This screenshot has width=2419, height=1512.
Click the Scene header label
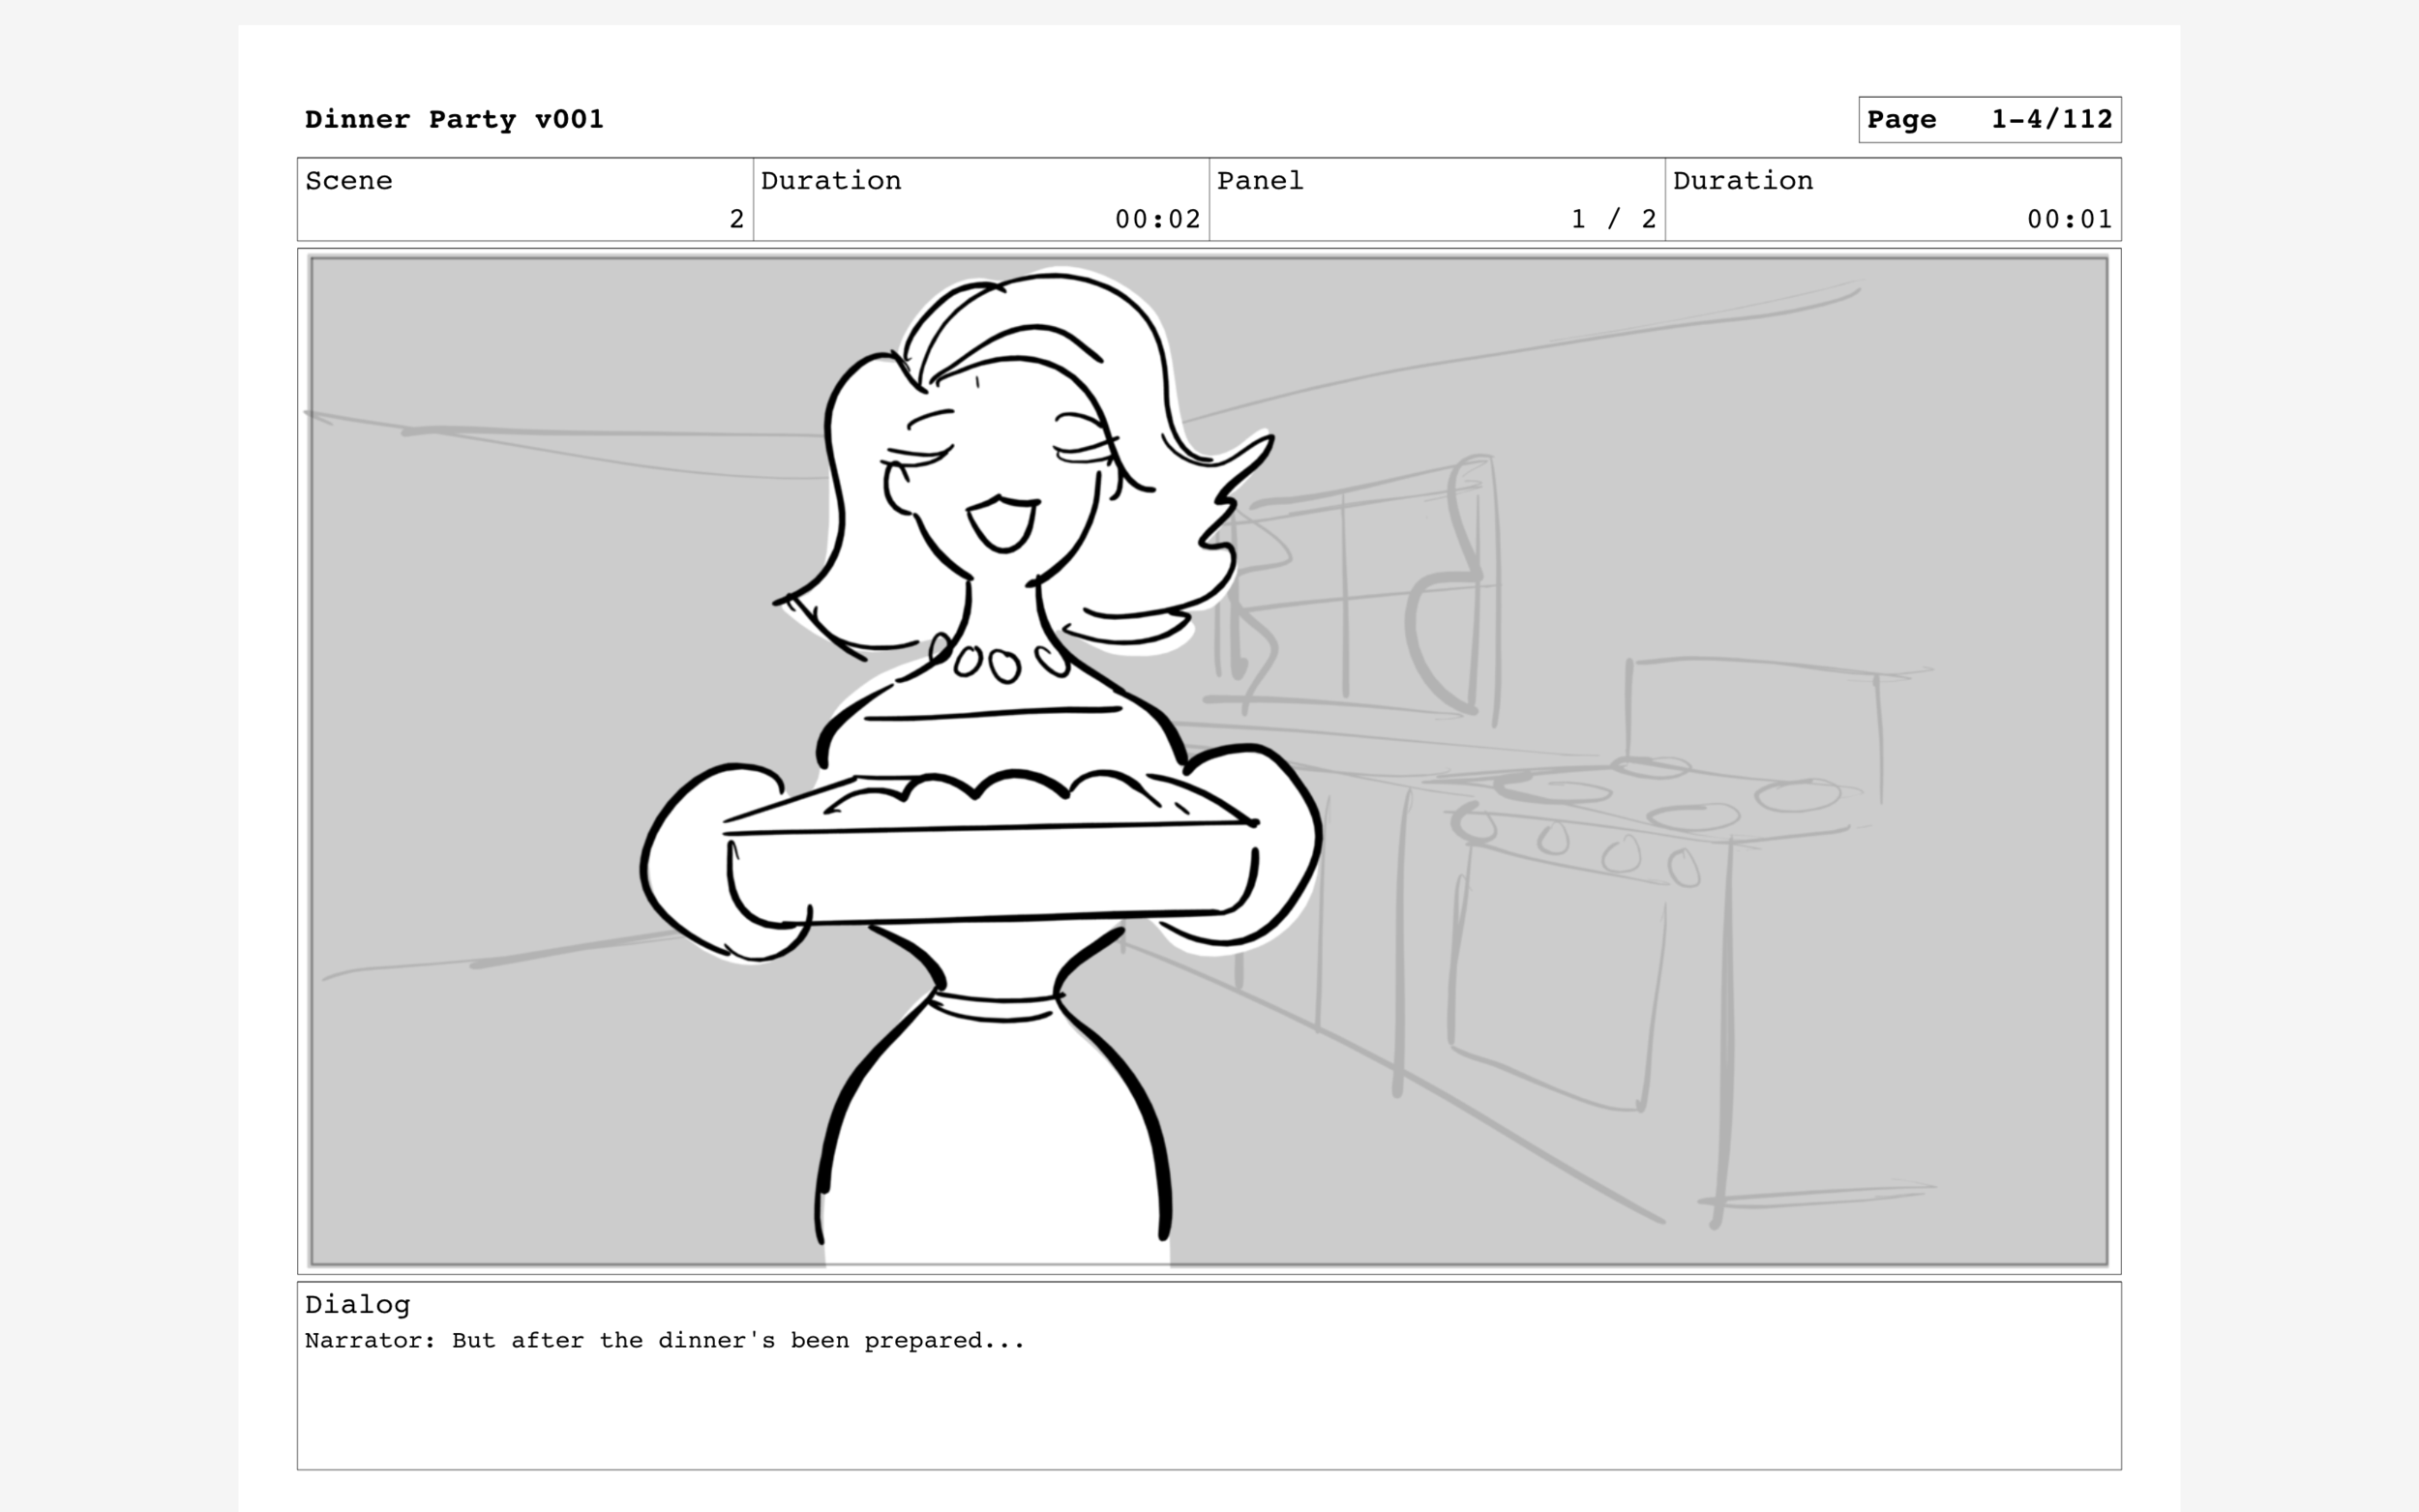point(348,181)
